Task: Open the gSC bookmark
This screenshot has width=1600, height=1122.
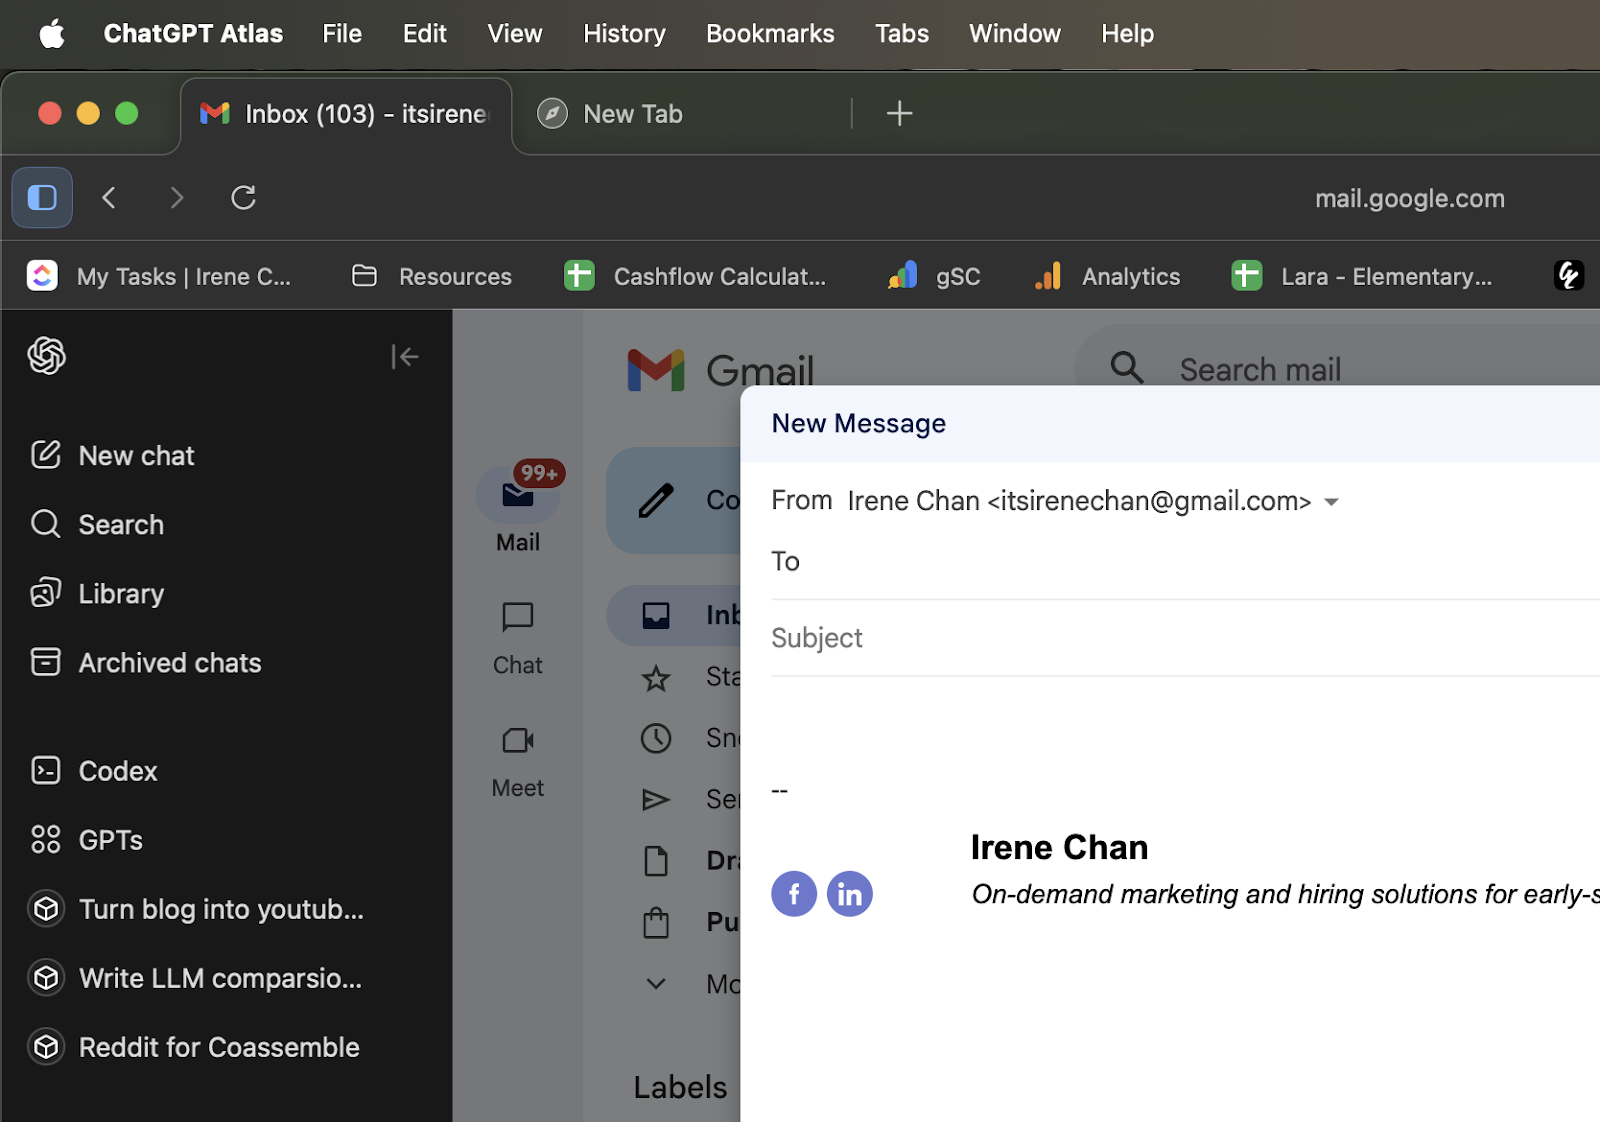Action: tap(934, 276)
